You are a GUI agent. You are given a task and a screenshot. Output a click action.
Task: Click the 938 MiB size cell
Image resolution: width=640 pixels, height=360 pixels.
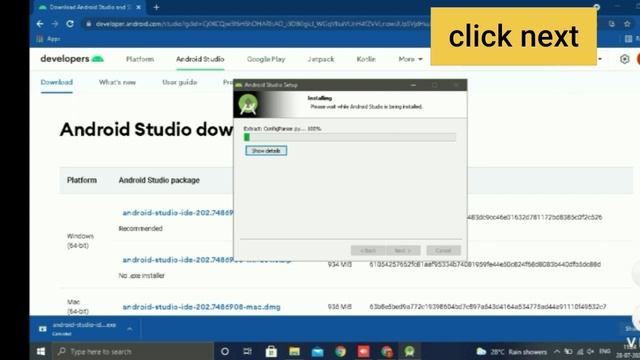[340, 307]
